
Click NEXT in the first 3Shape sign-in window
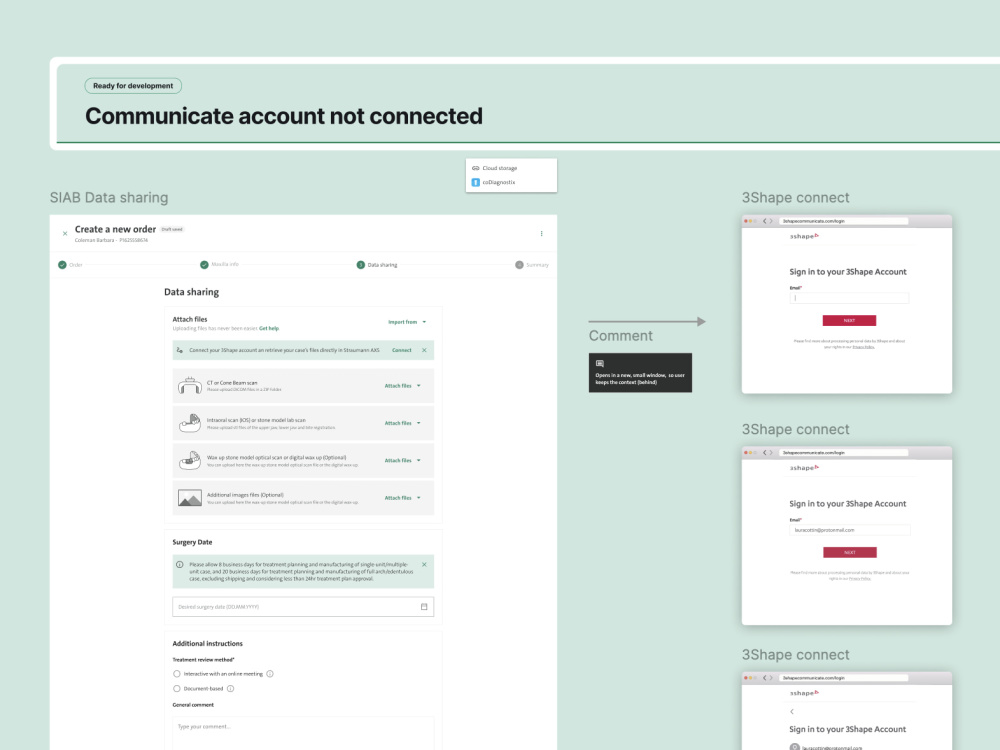(849, 320)
